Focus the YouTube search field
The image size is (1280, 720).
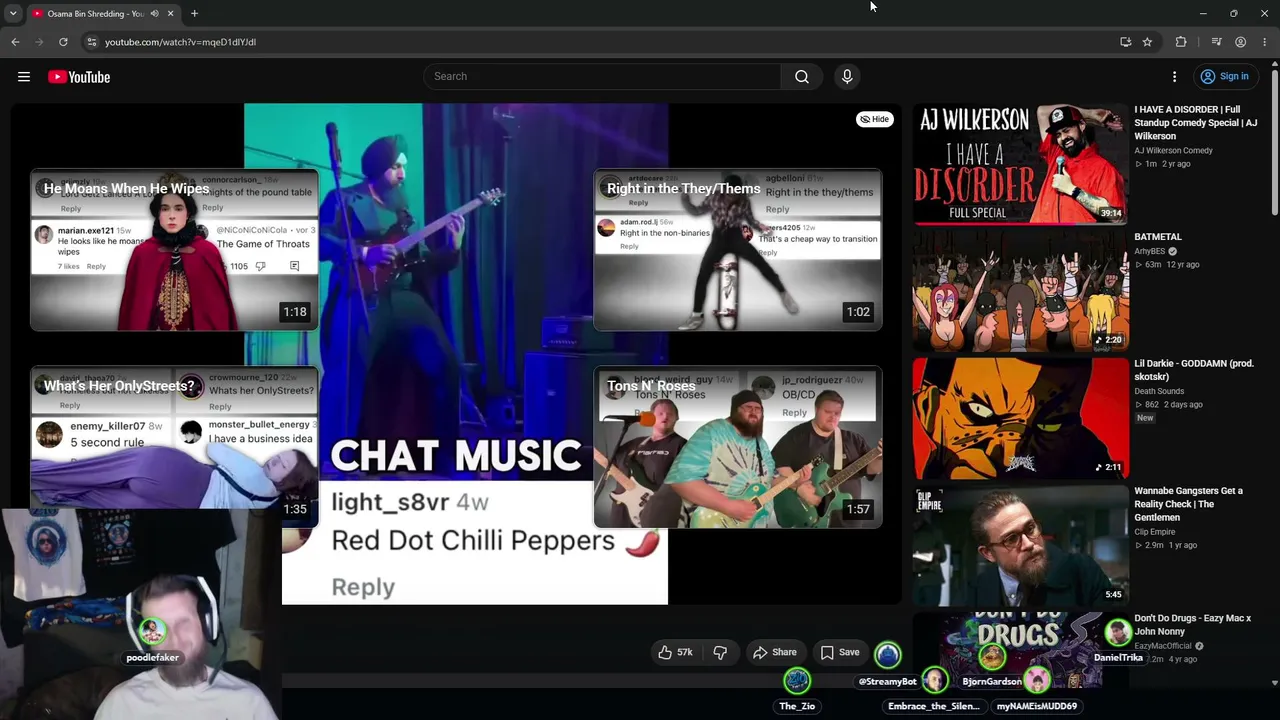(602, 77)
